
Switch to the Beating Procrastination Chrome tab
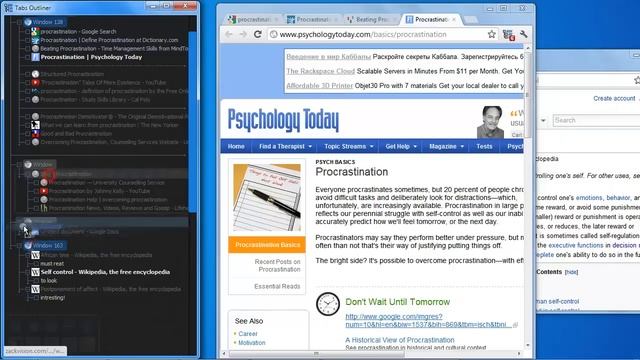click(x=372, y=19)
